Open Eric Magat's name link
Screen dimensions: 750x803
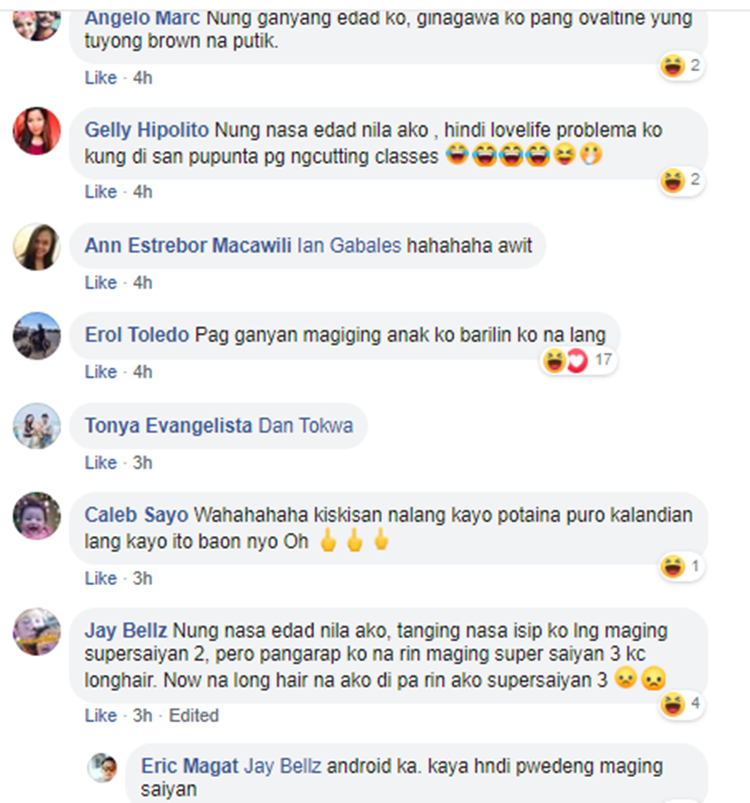(x=189, y=767)
